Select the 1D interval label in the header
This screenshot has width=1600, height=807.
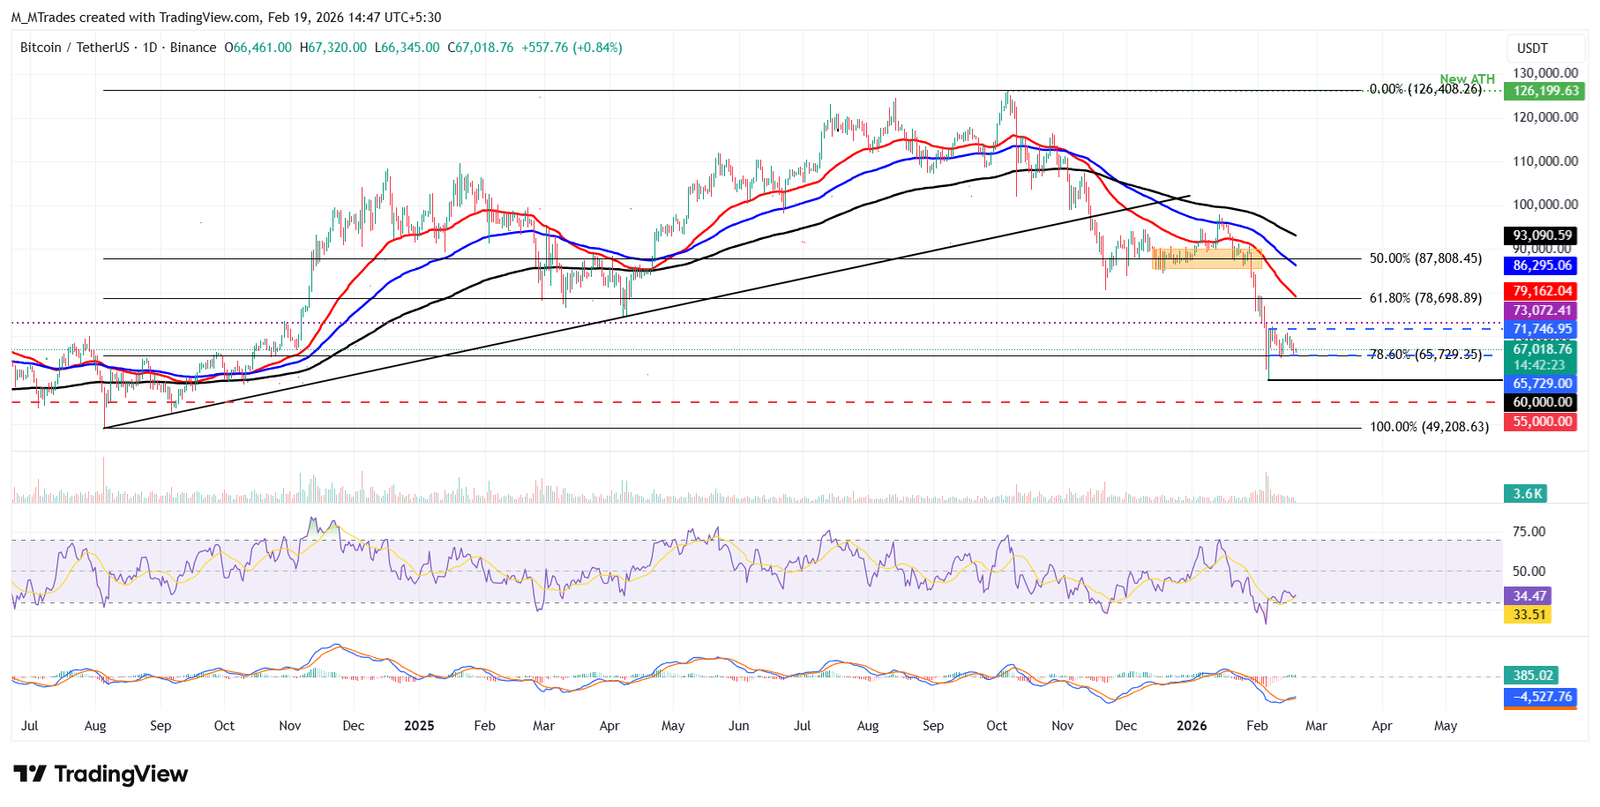coord(150,48)
